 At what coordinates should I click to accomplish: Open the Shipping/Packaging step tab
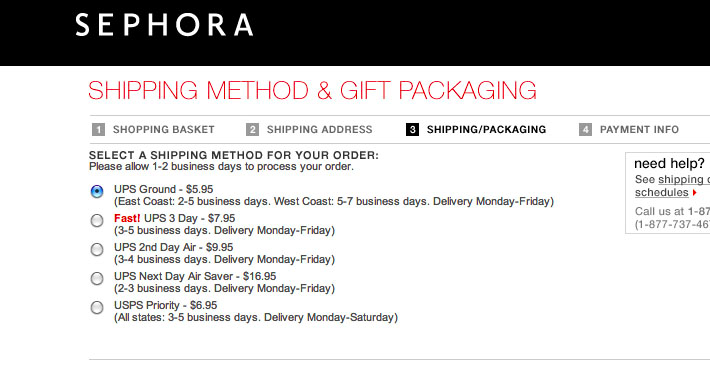click(x=486, y=130)
